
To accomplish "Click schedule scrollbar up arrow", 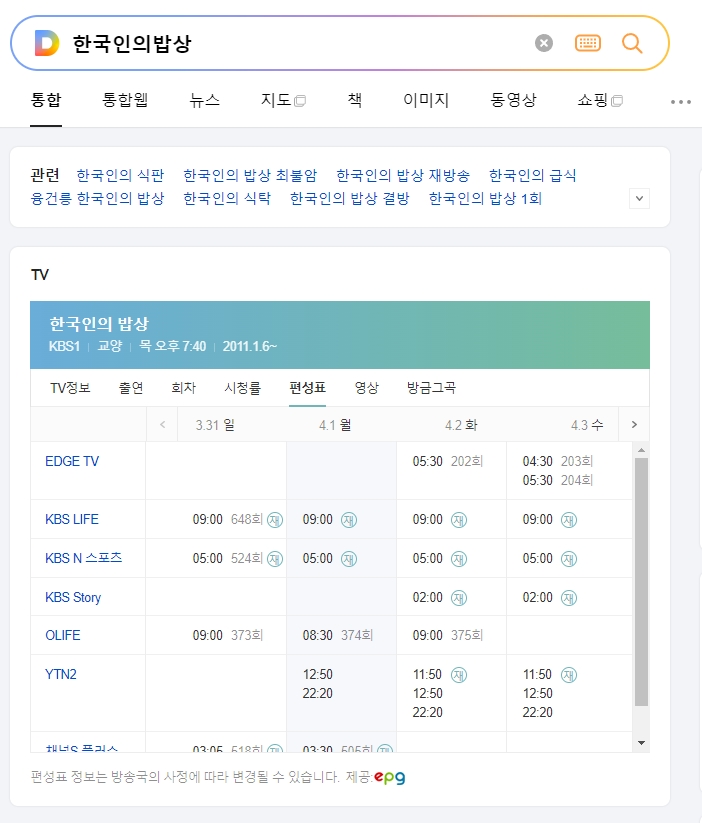I will (641, 450).
